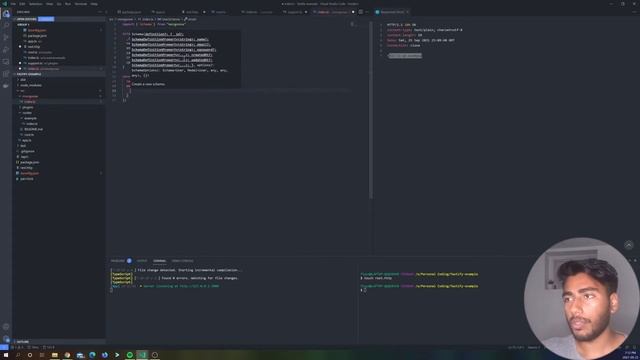Screen dimensions: 640x360
Task: Open the Output panel tab
Action: (x=142, y=261)
